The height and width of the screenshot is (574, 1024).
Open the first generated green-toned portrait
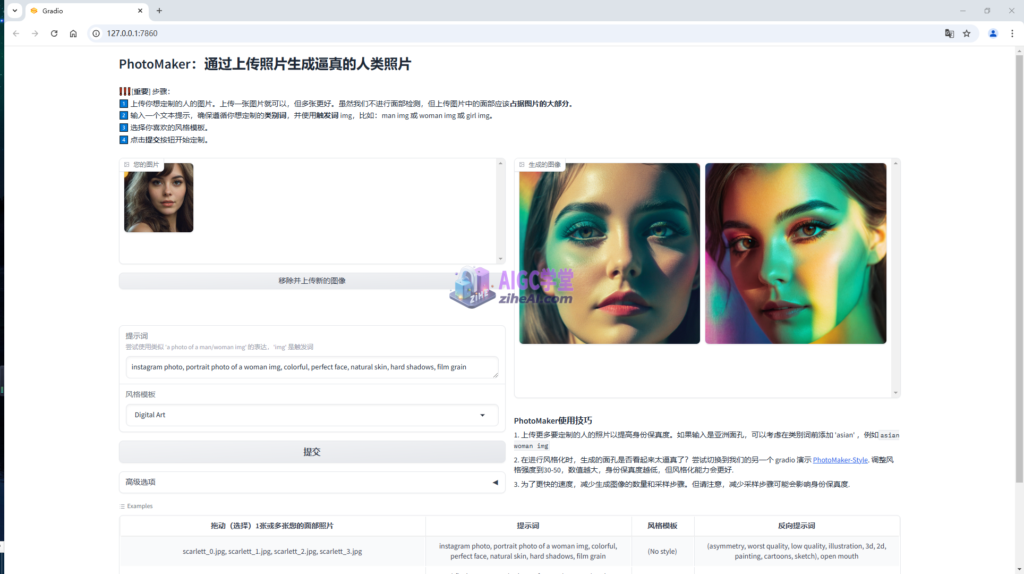point(609,253)
